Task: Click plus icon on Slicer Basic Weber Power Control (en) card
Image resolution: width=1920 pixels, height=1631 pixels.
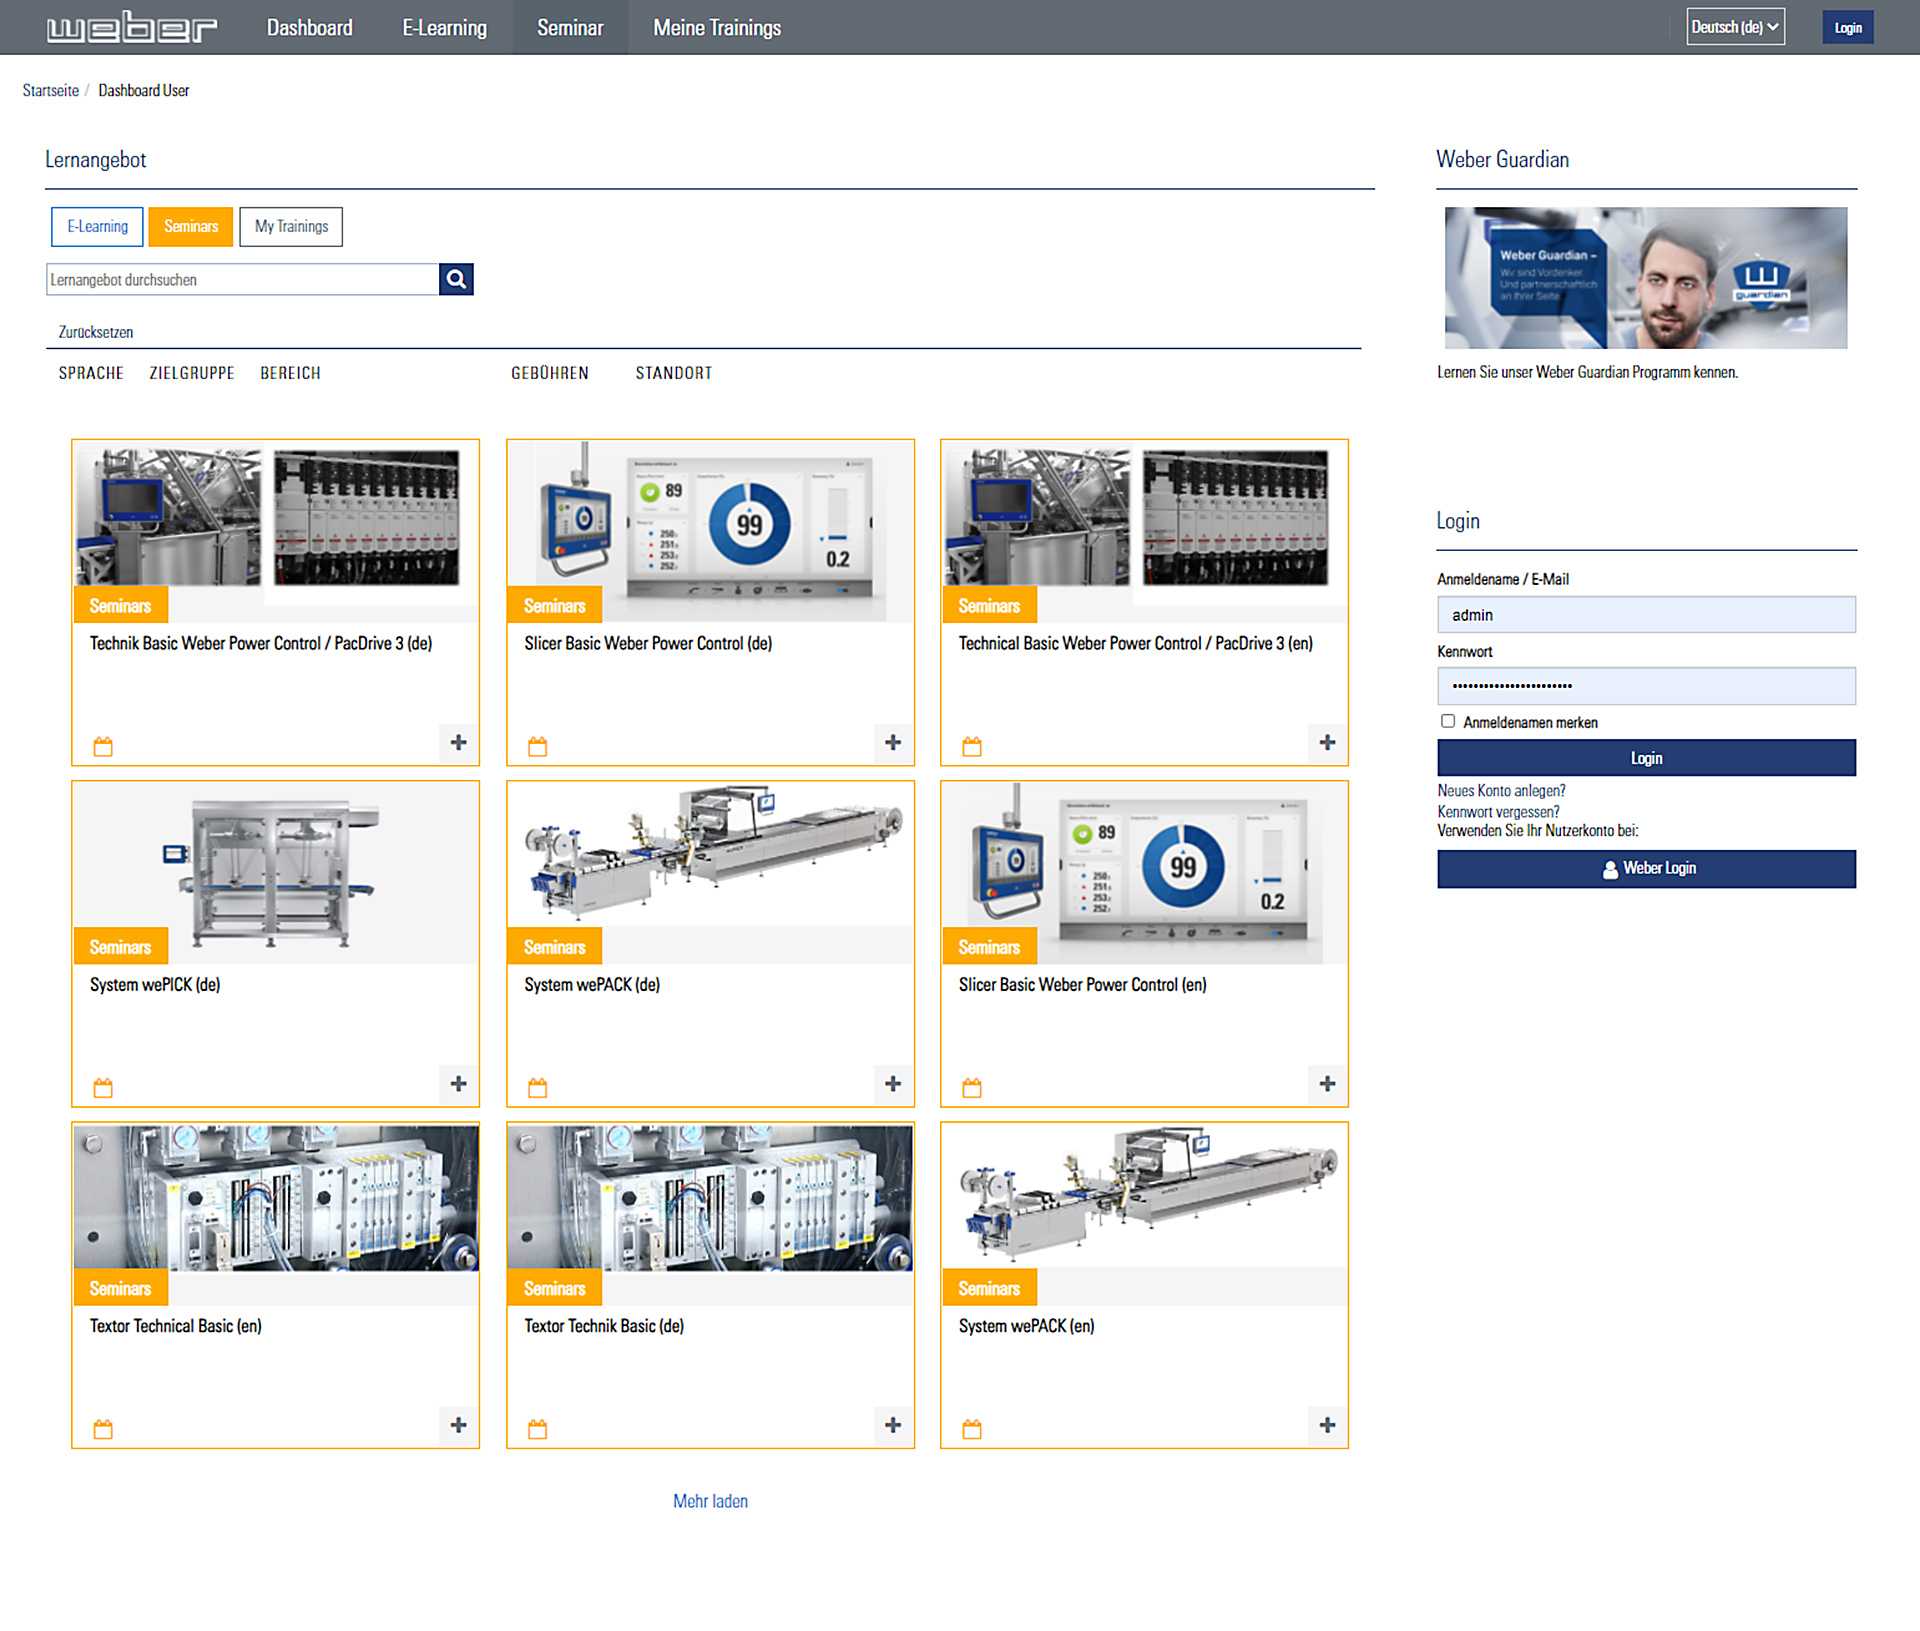Action: 1327,1084
